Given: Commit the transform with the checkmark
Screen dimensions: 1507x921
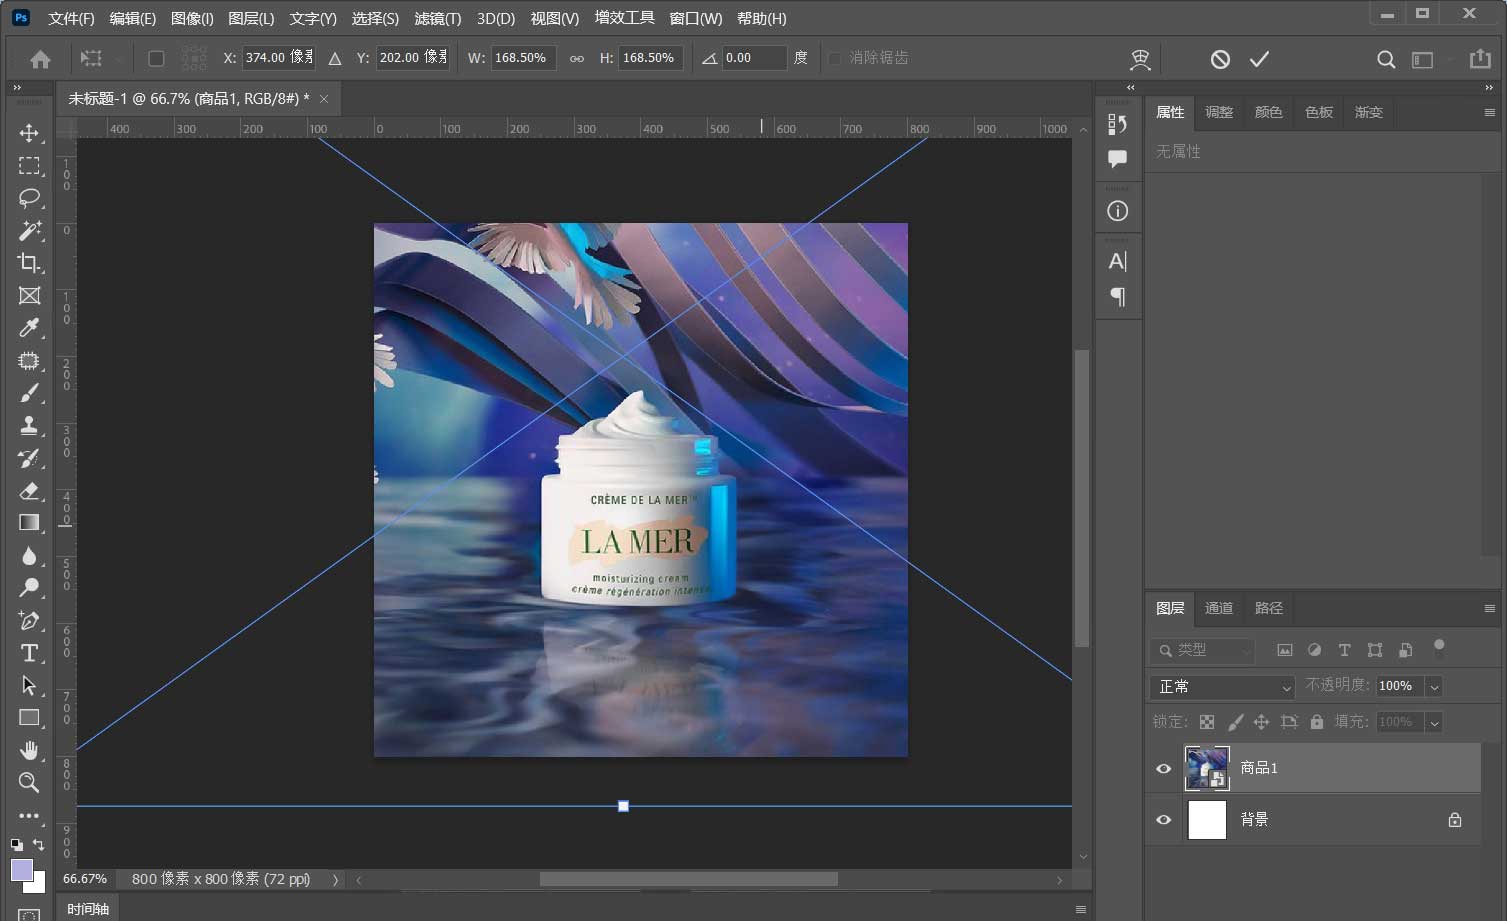Looking at the screenshot, I should tap(1259, 59).
